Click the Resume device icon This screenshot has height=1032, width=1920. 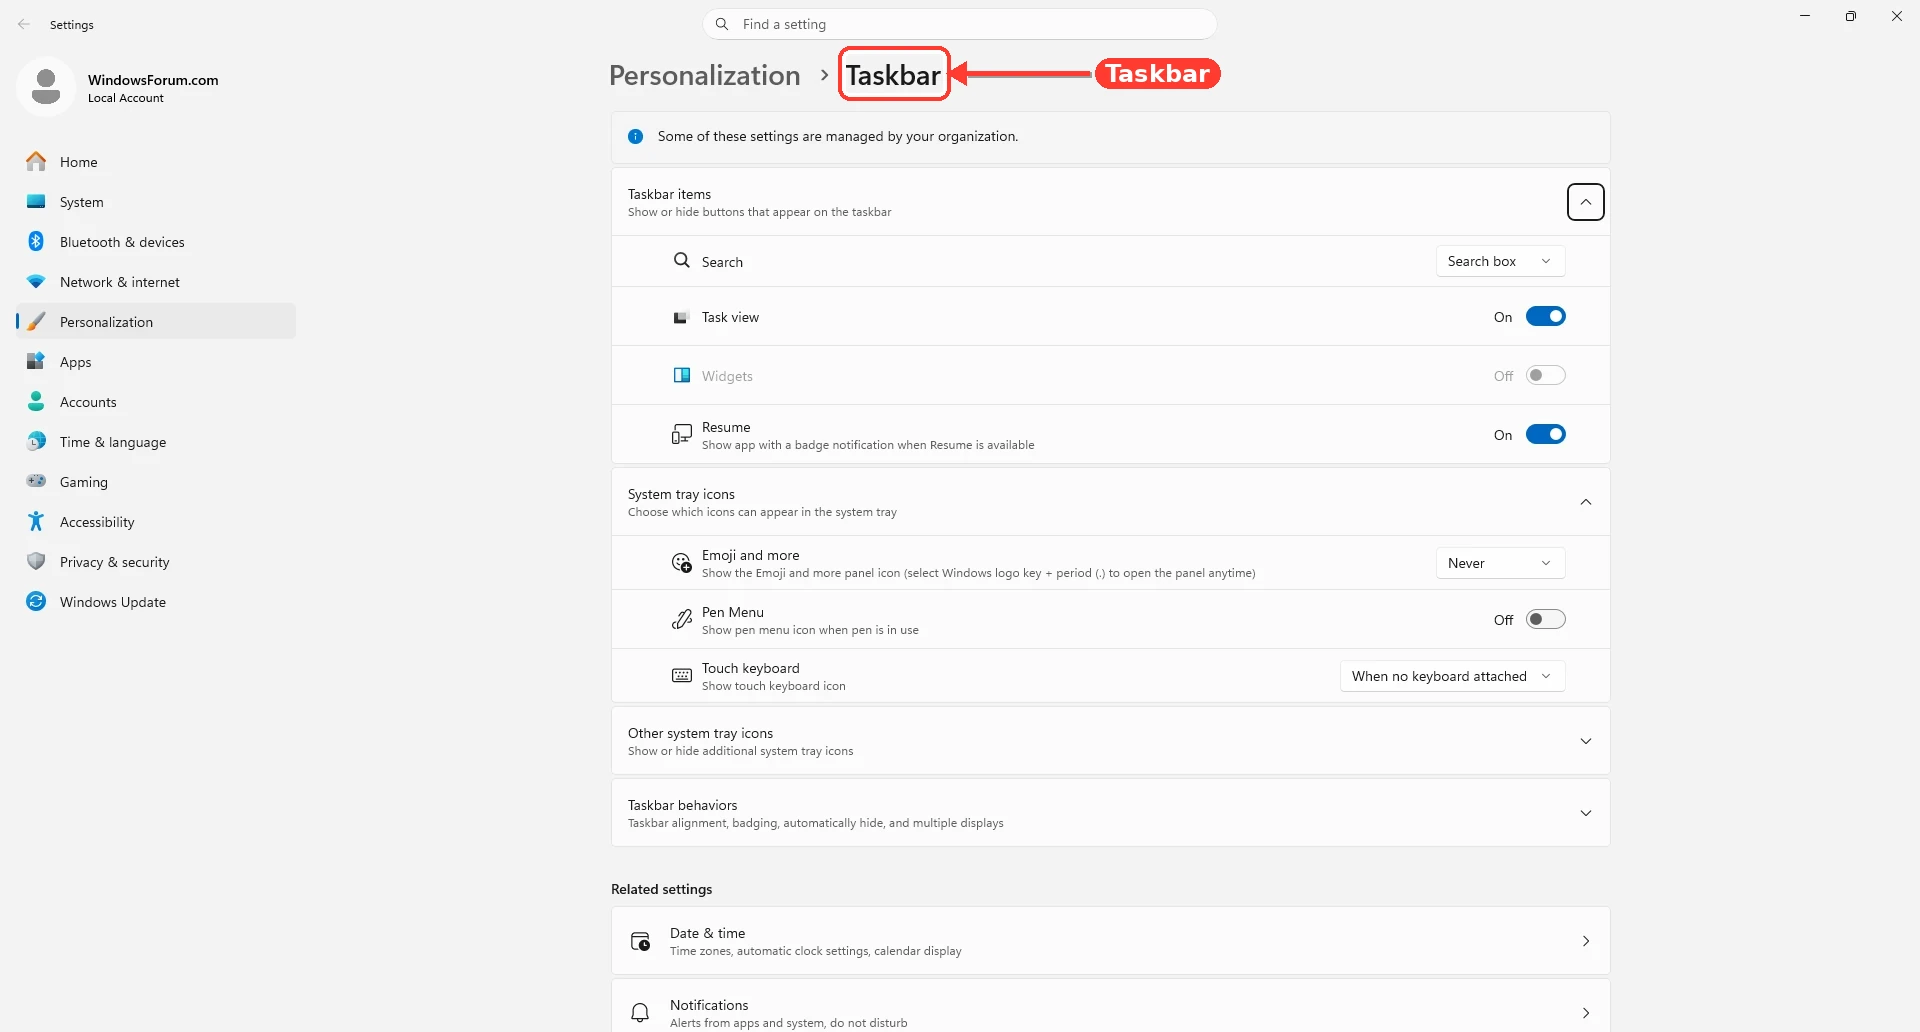[x=682, y=434]
